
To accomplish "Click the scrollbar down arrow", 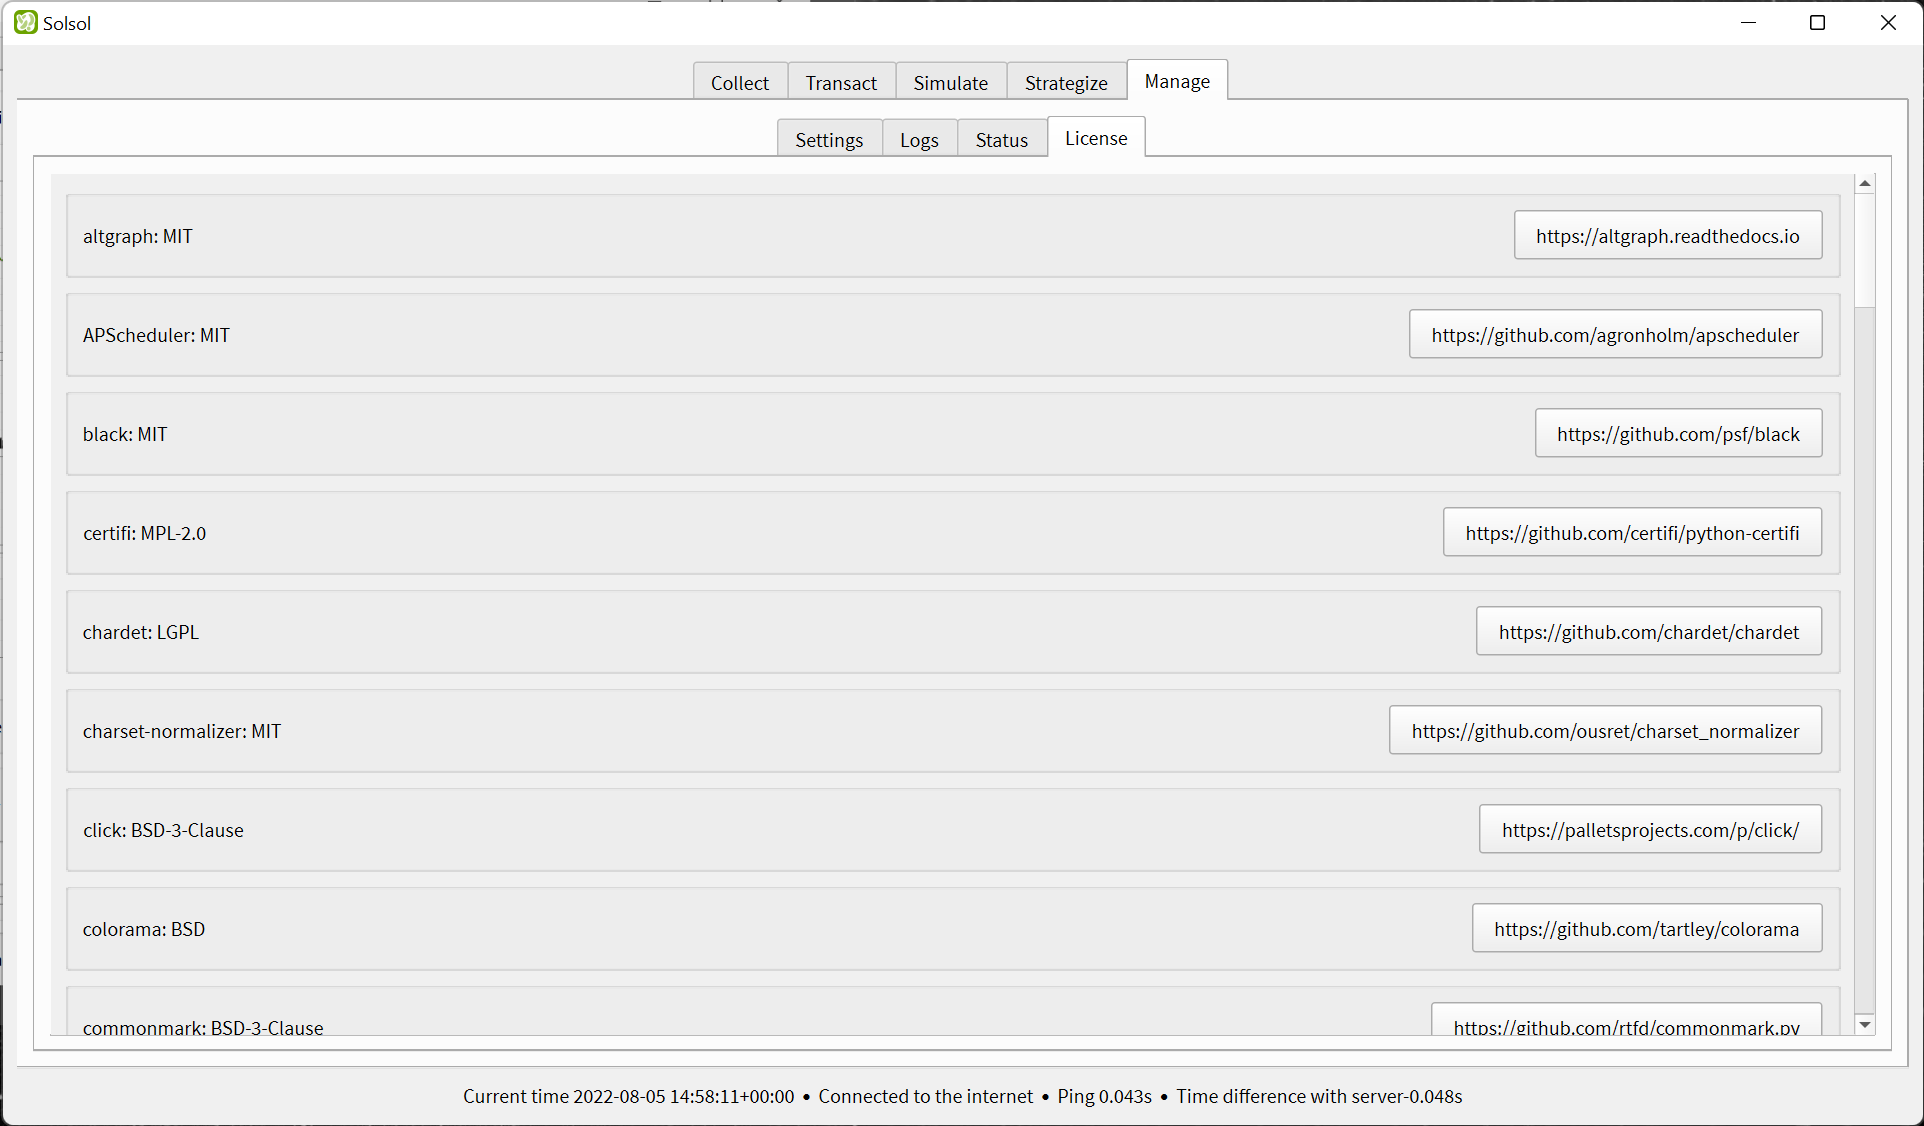I will [x=1865, y=1025].
